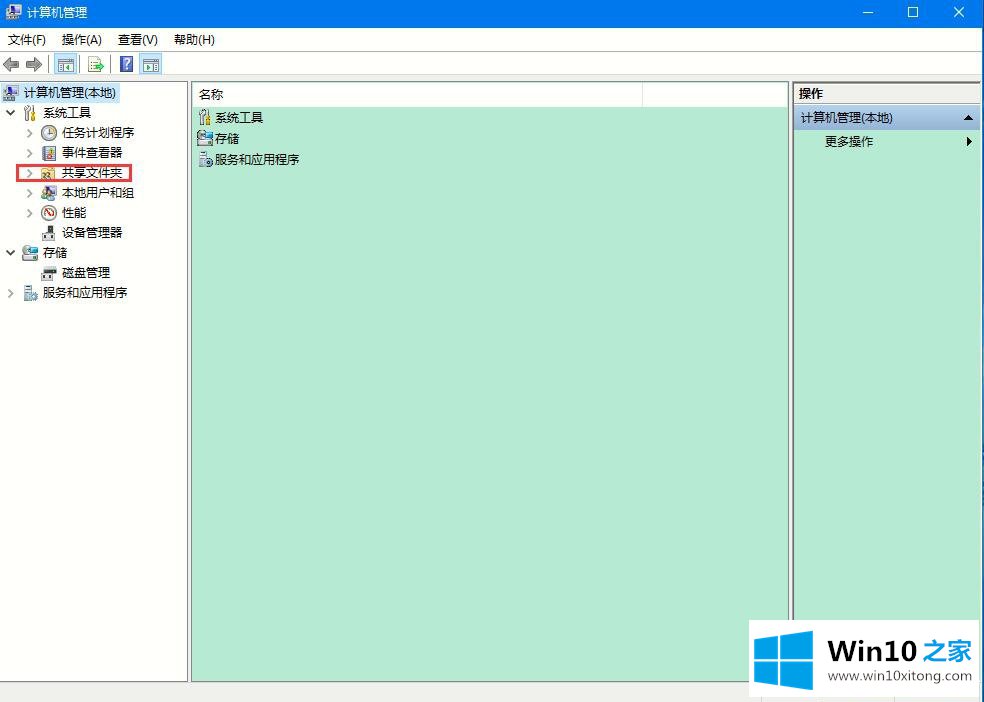Viewport: 984px width, 702px height.
Task: Maximize the 计算机管理 window
Action: coord(913,13)
